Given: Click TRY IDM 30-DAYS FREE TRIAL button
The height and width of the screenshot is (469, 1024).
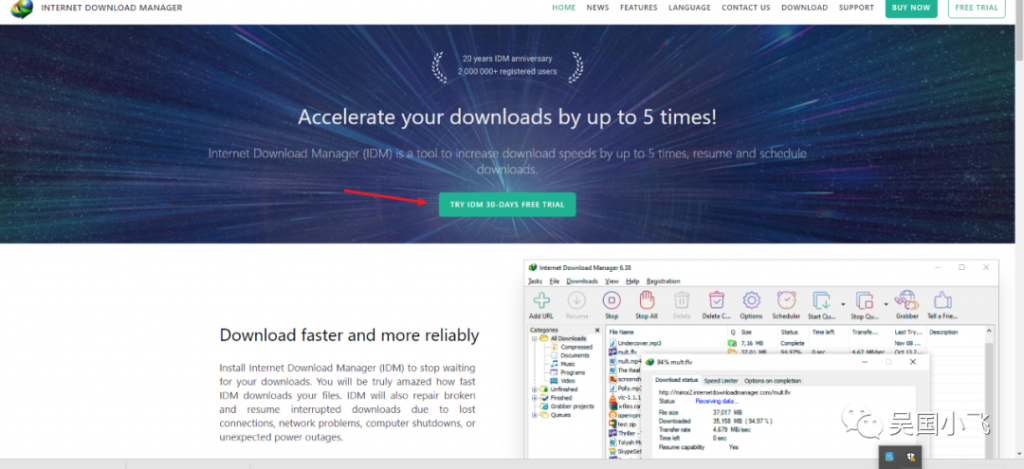Looking at the screenshot, I should 507,204.
